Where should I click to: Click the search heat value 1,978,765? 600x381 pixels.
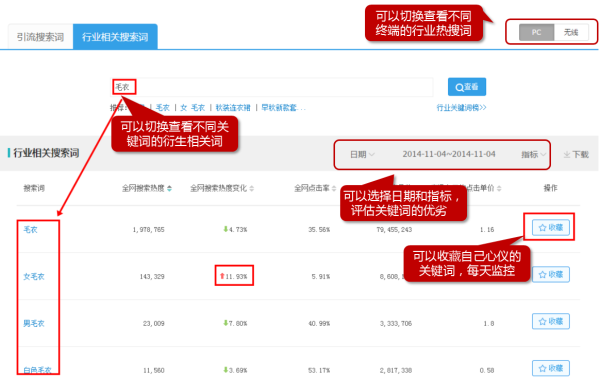[148, 230]
